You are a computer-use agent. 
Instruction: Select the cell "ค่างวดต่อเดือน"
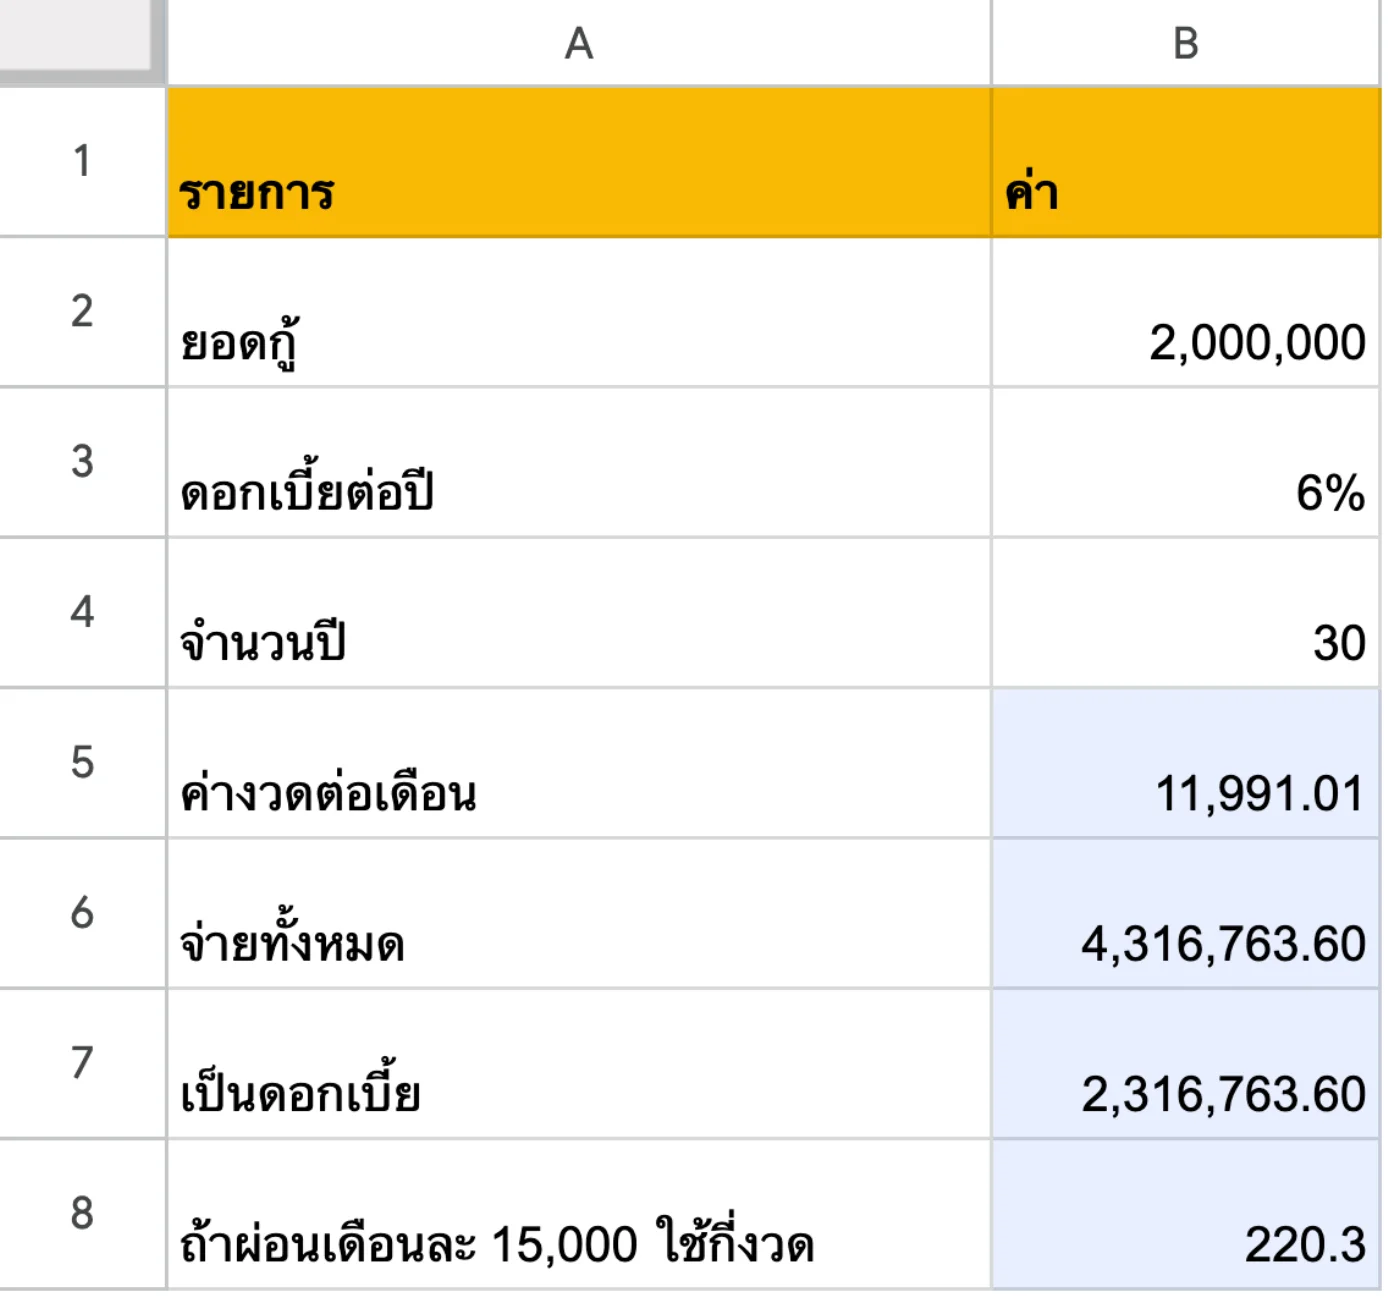coord(579,763)
